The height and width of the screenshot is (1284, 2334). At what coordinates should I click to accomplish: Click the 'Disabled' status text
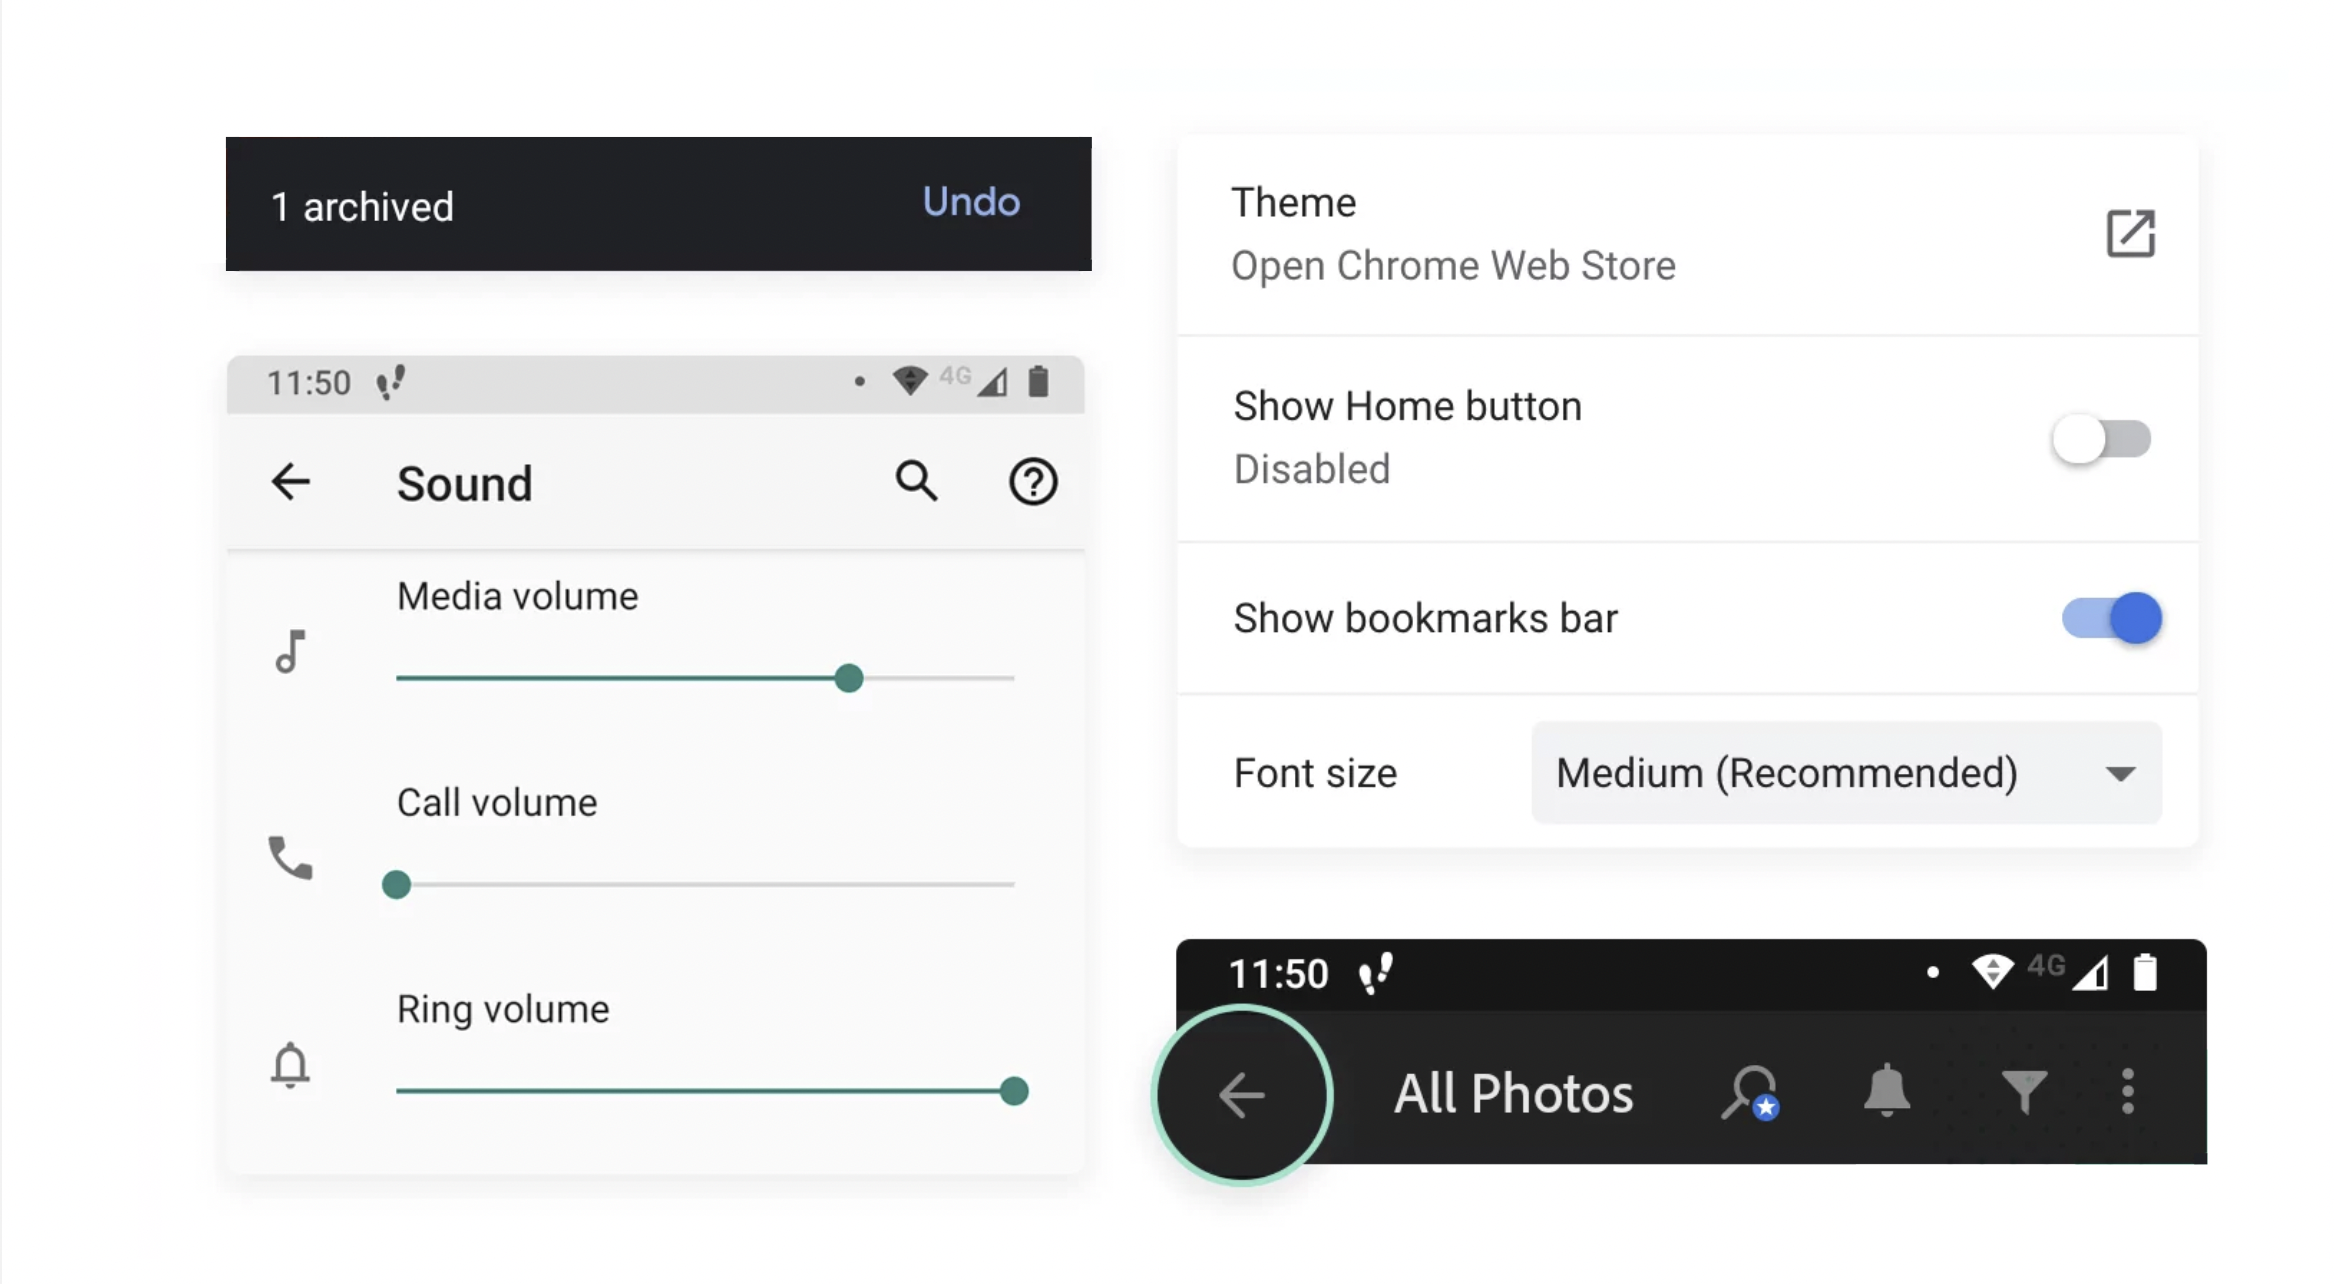tap(1312, 469)
